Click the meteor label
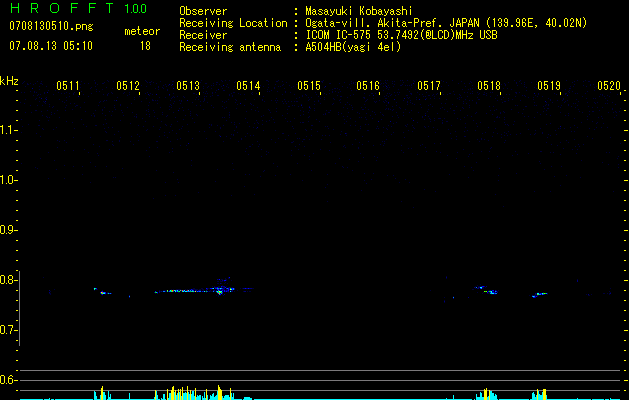This screenshot has height=400, width=629. click(x=142, y=31)
